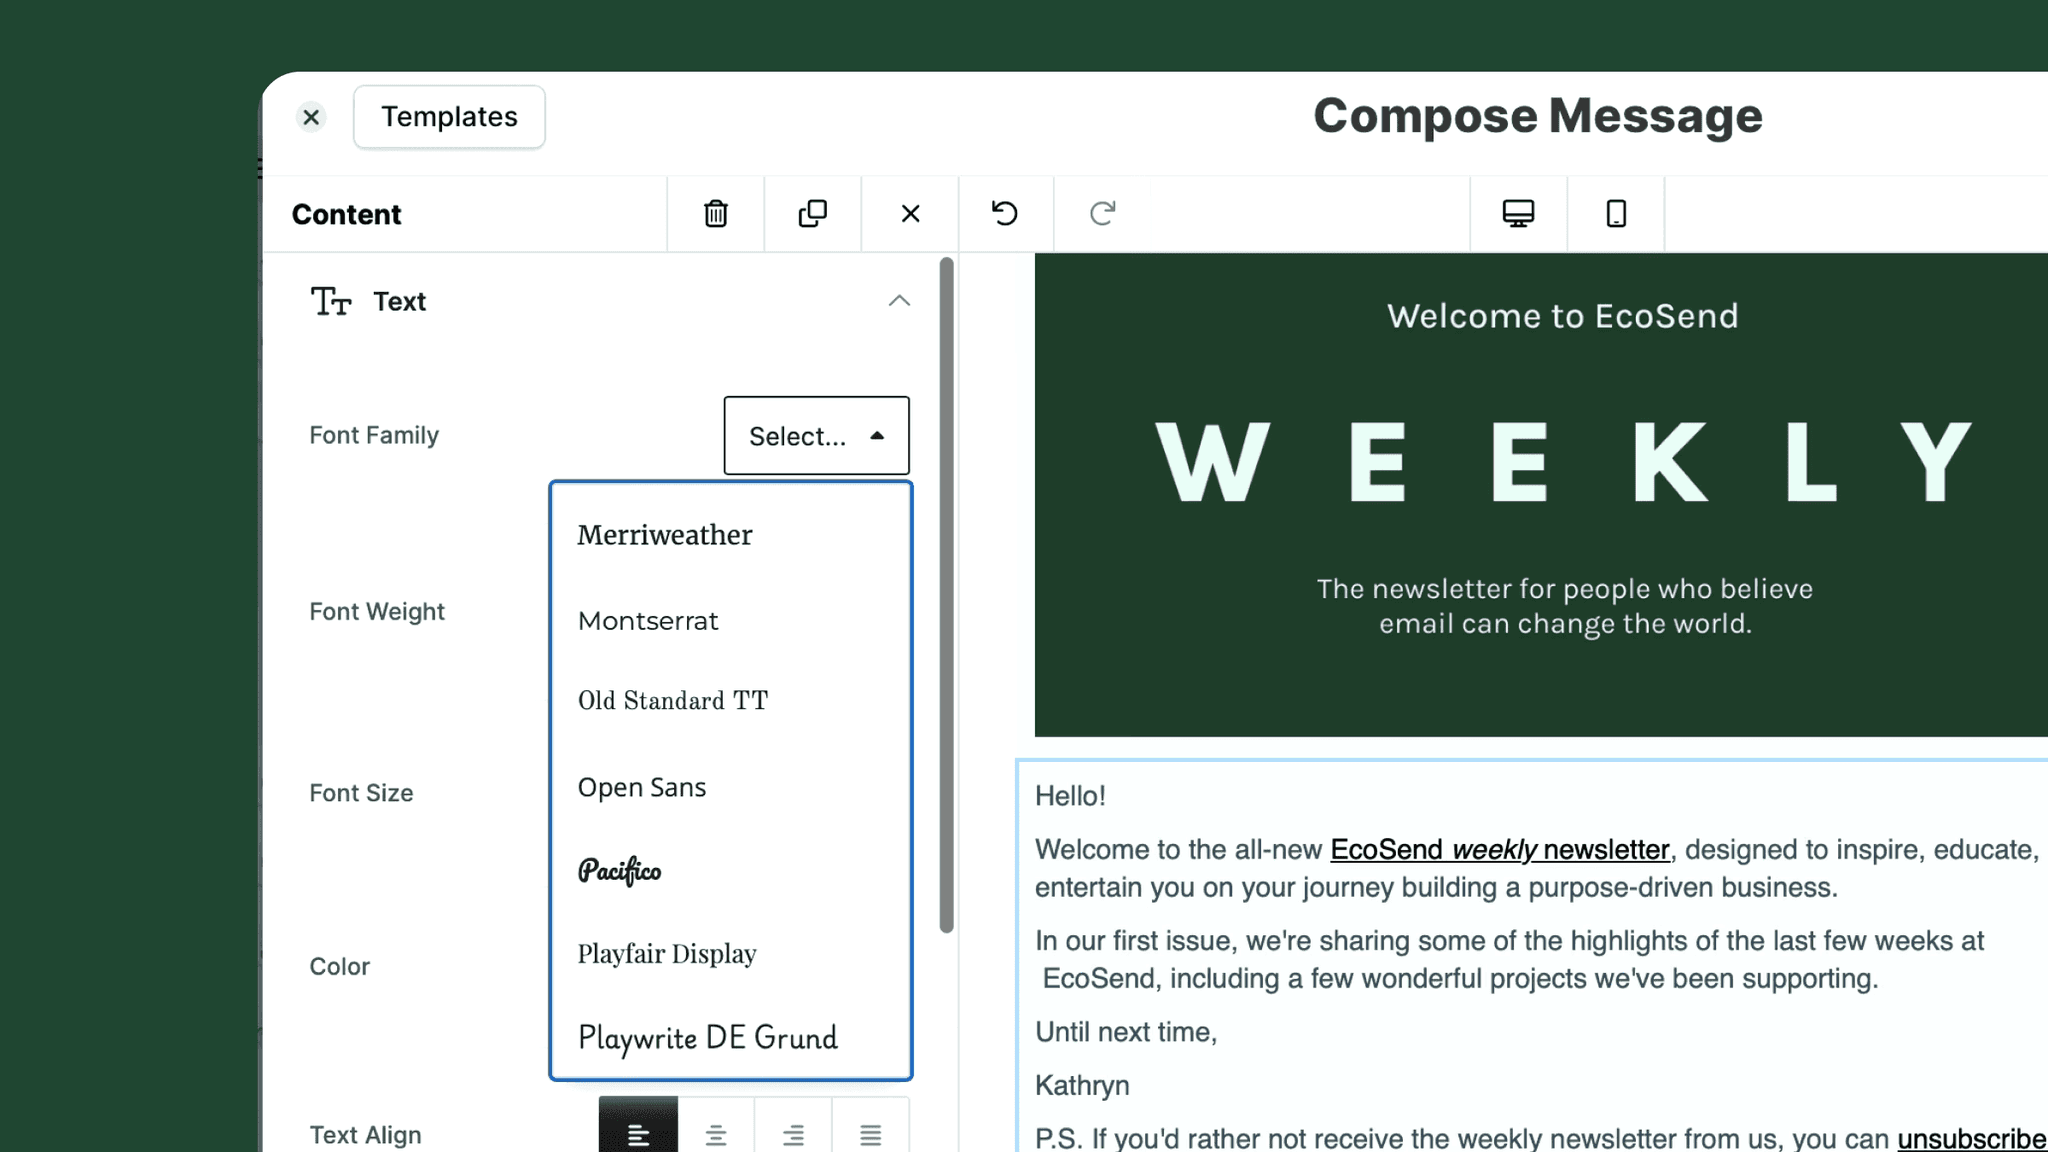The height and width of the screenshot is (1152, 2048).
Task: Click the unsubscribe link
Action: click(x=1972, y=1138)
